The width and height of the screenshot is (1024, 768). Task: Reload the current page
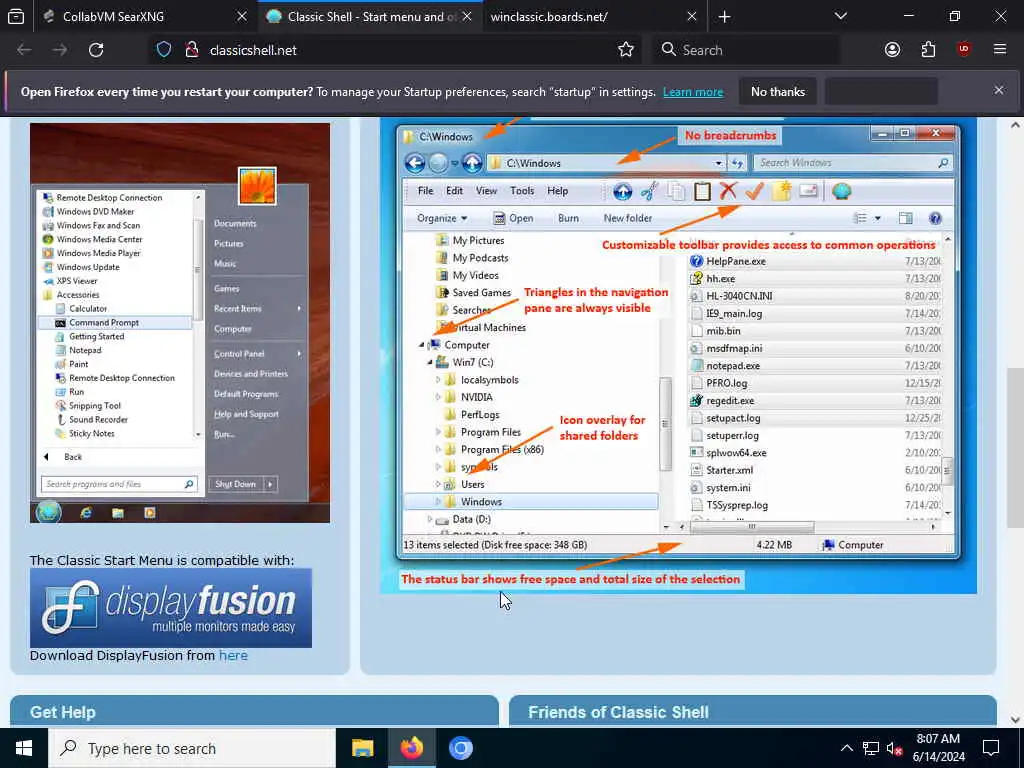pos(96,50)
